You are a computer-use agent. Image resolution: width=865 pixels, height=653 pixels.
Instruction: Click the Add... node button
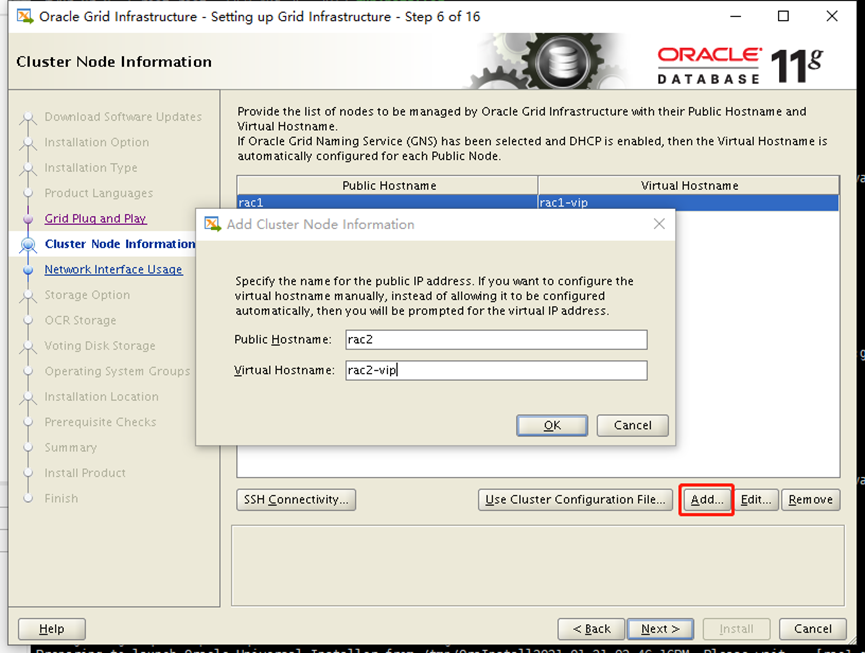[x=706, y=499]
